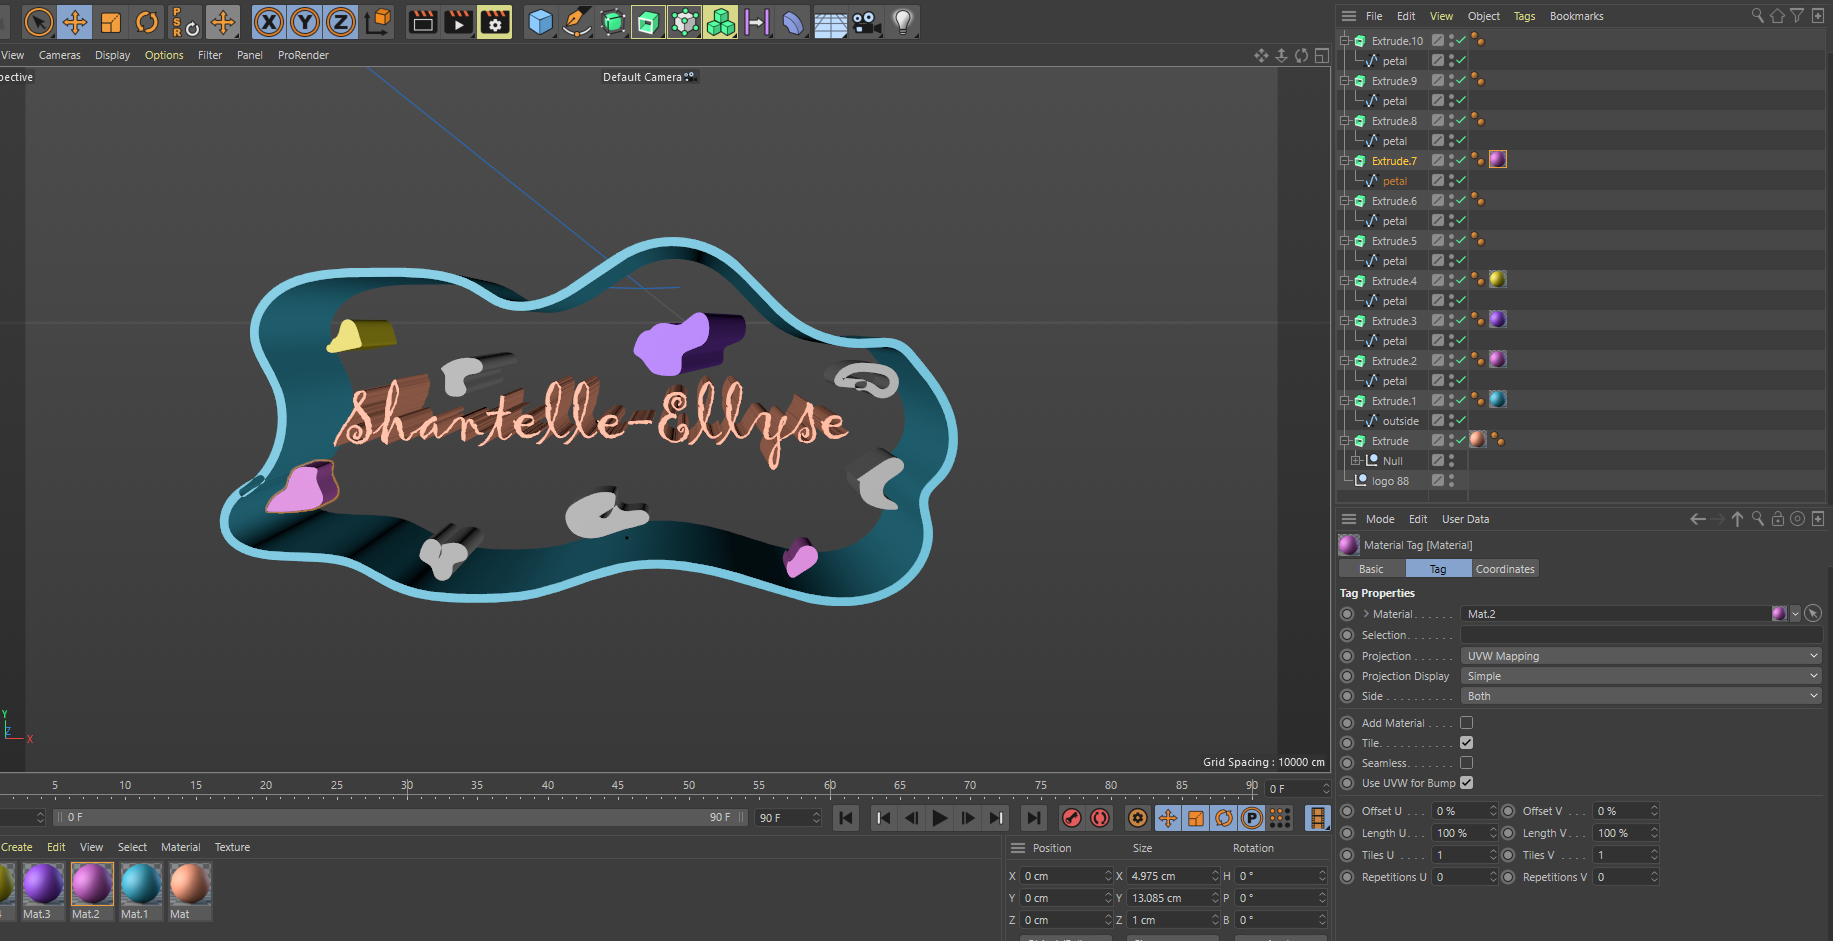Click the red Record Active Objects key button

coord(1071,818)
